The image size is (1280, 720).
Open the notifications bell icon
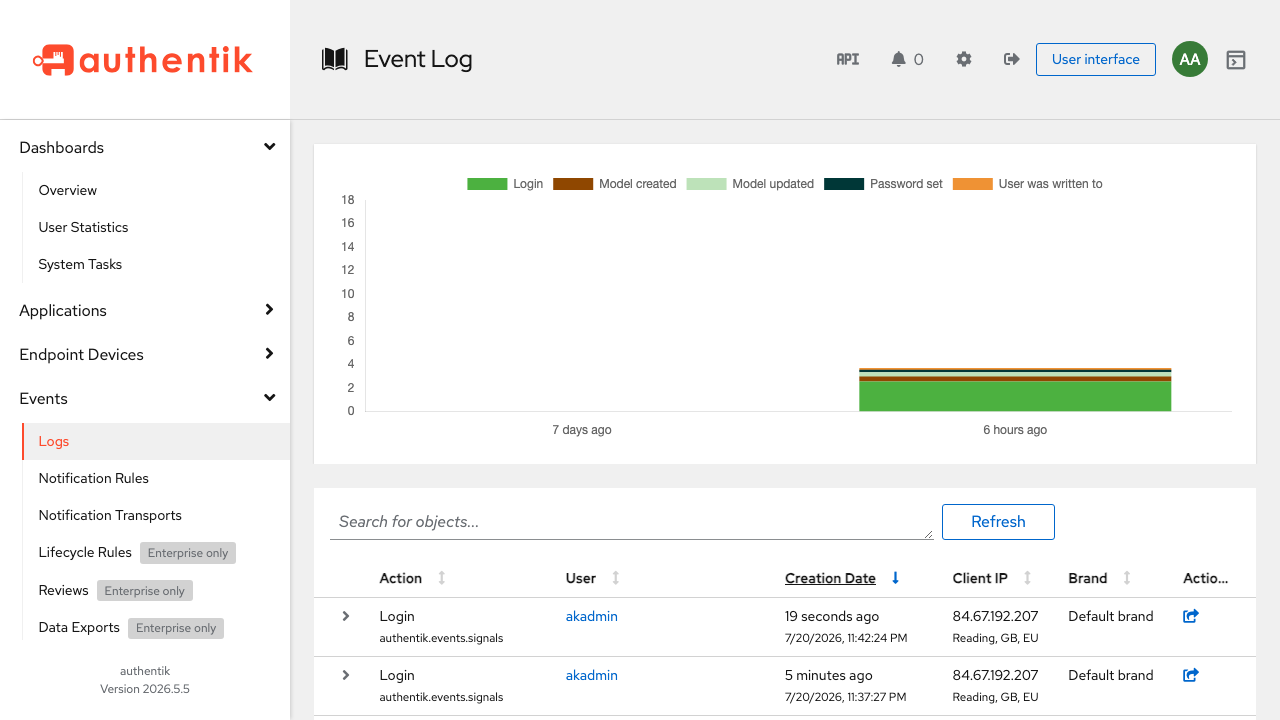pos(898,59)
